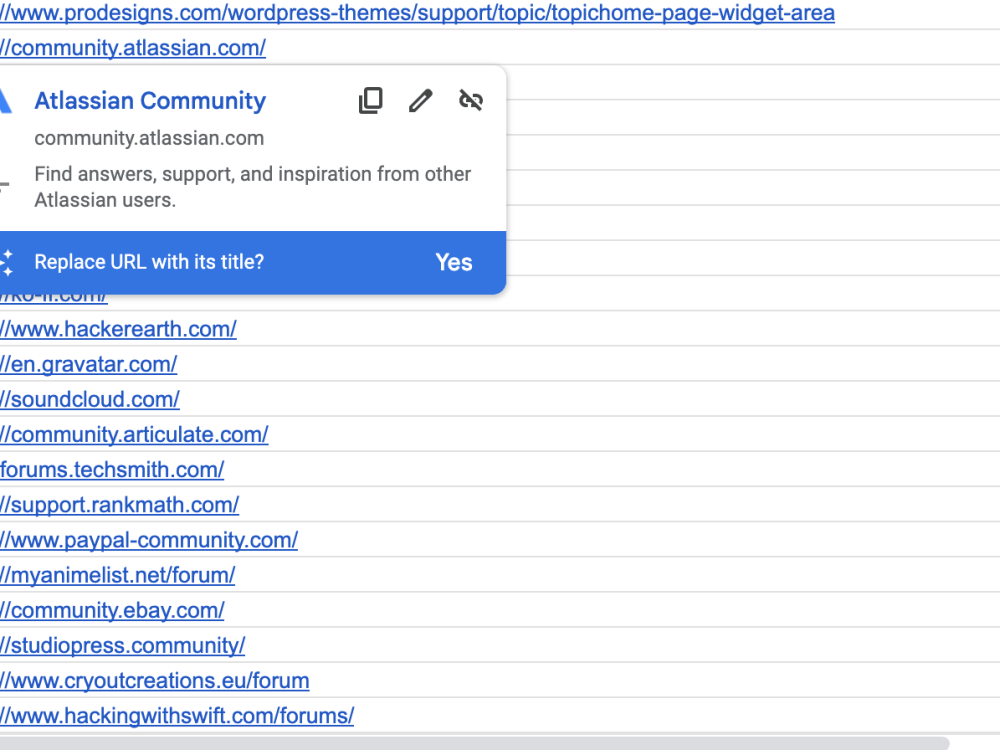The height and width of the screenshot is (750, 1000).
Task: Open the en.gravatar.com link
Action: click(x=89, y=364)
